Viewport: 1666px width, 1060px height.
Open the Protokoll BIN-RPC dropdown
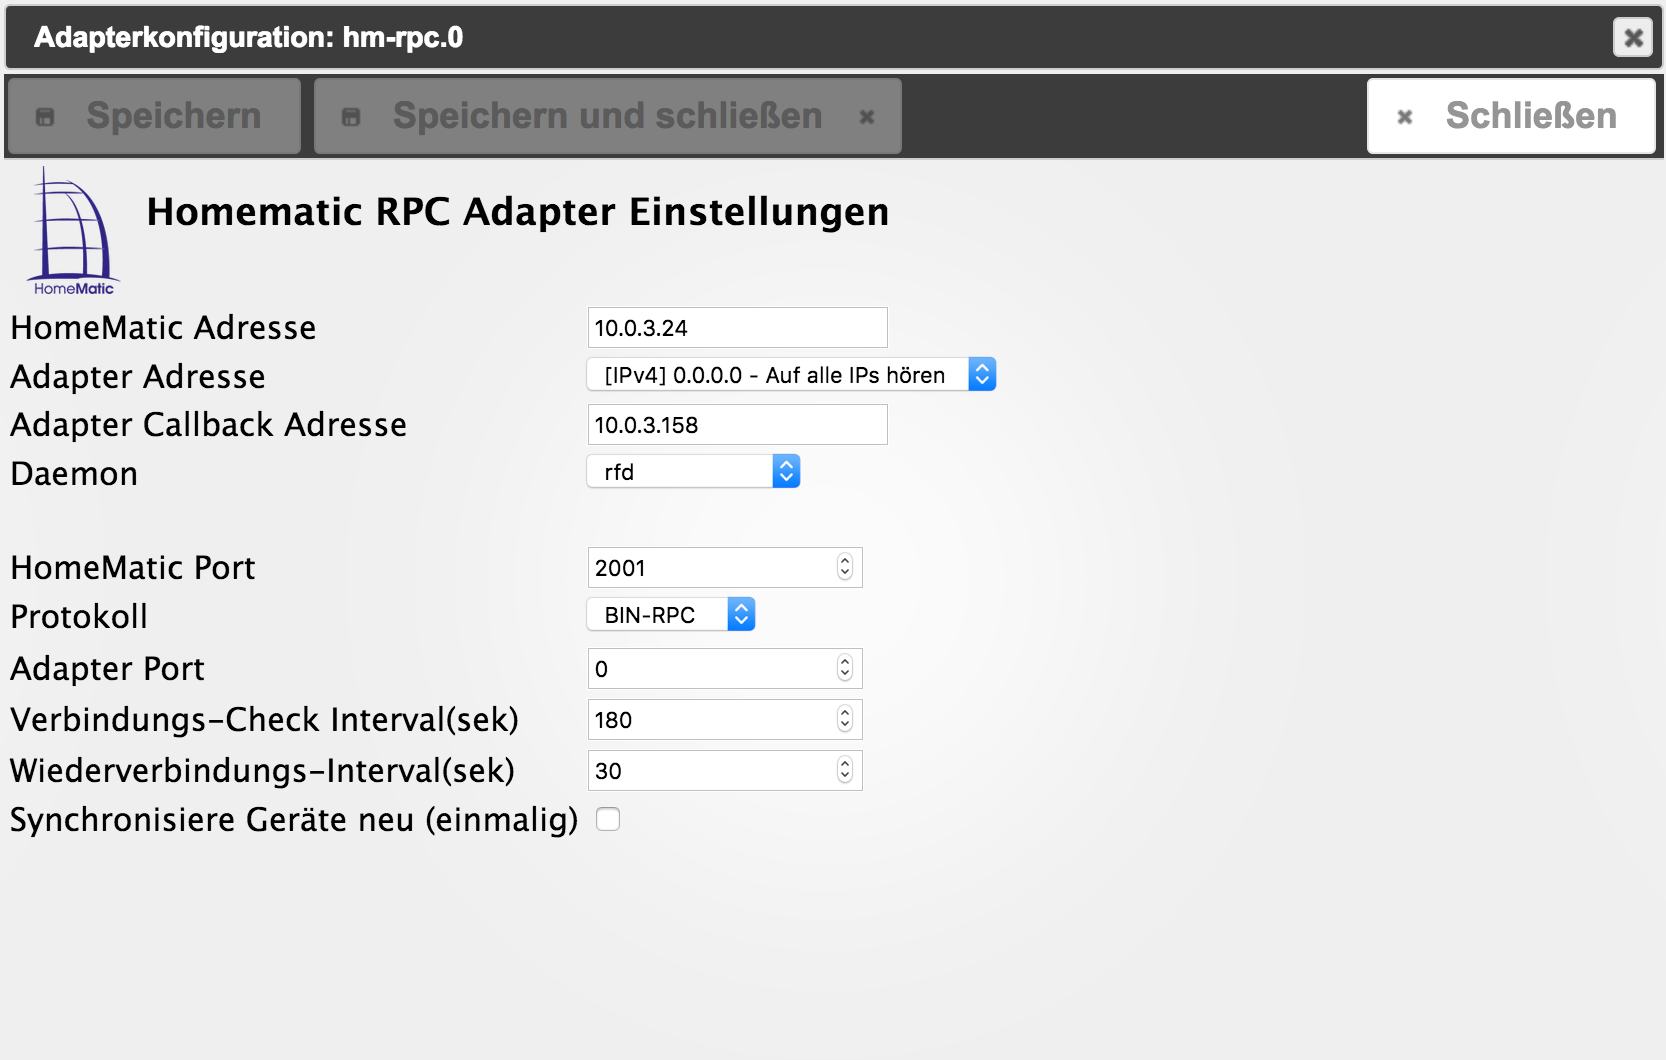tap(670, 615)
